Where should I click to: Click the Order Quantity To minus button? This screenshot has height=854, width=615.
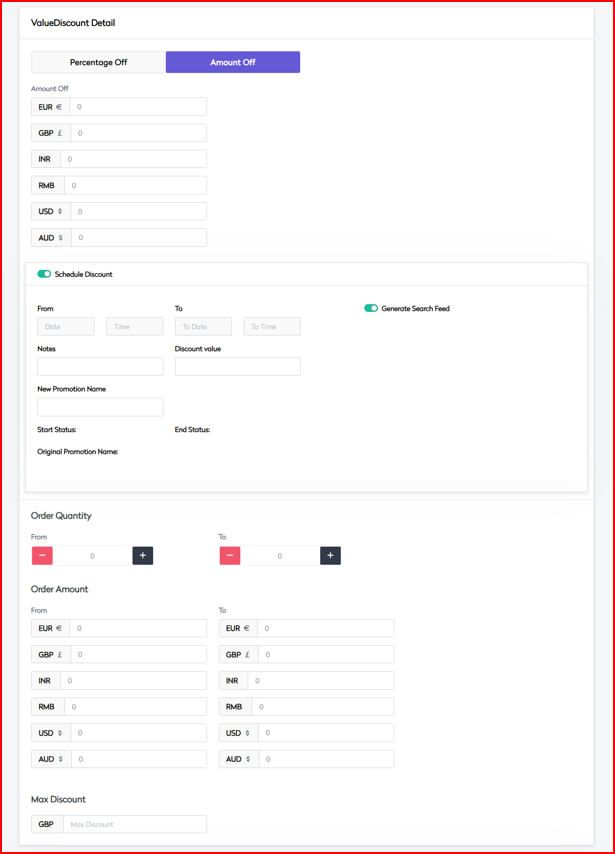pyautogui.click(x=230, y=555)
